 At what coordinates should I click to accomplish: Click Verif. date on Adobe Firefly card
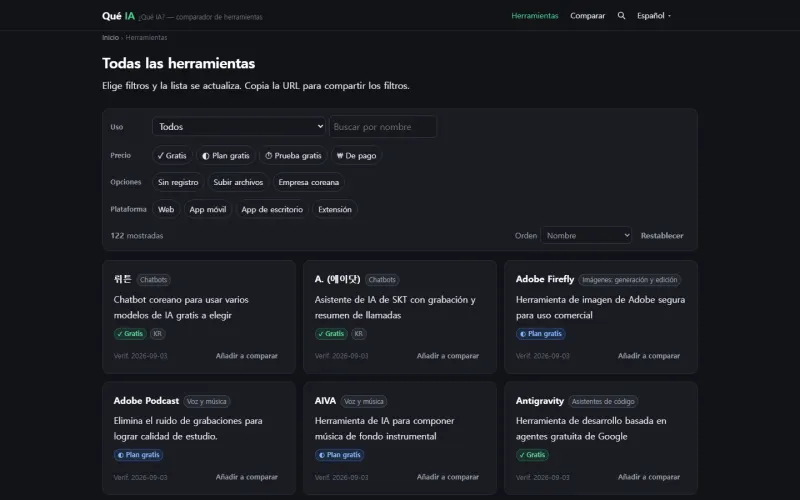[542, 356]
